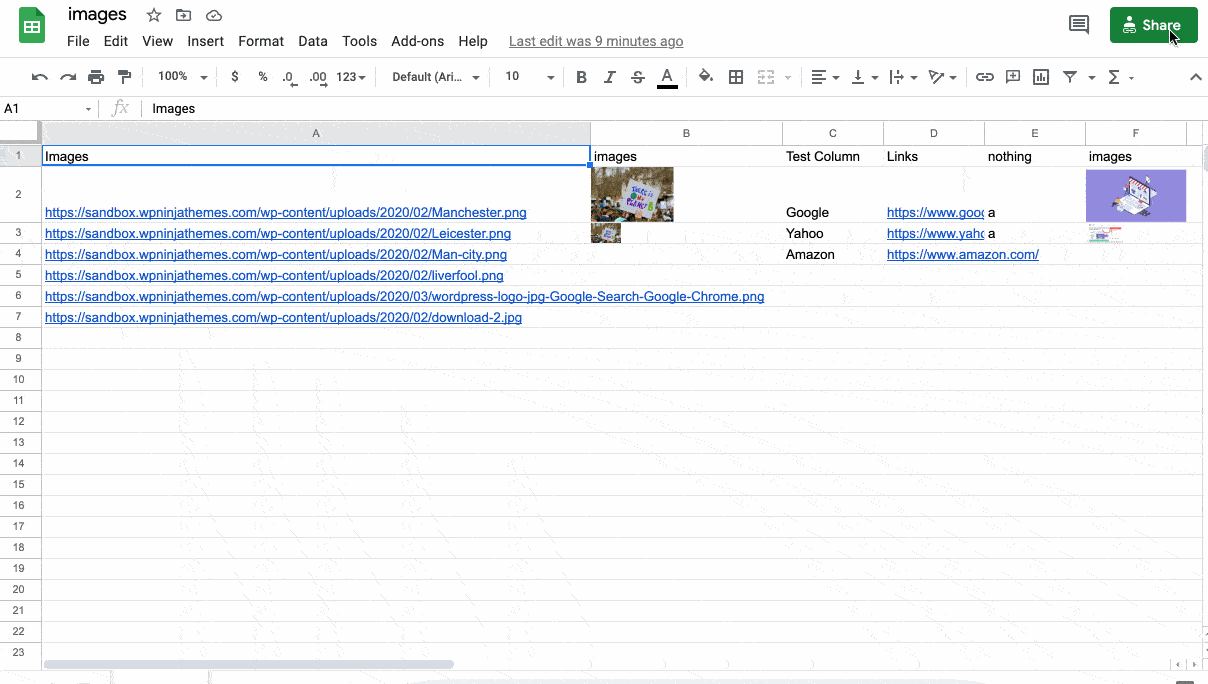The width and height of the screenshot is (1208, 684).
Task: Click the Insert link icon
Action: [x=985, y=77]
